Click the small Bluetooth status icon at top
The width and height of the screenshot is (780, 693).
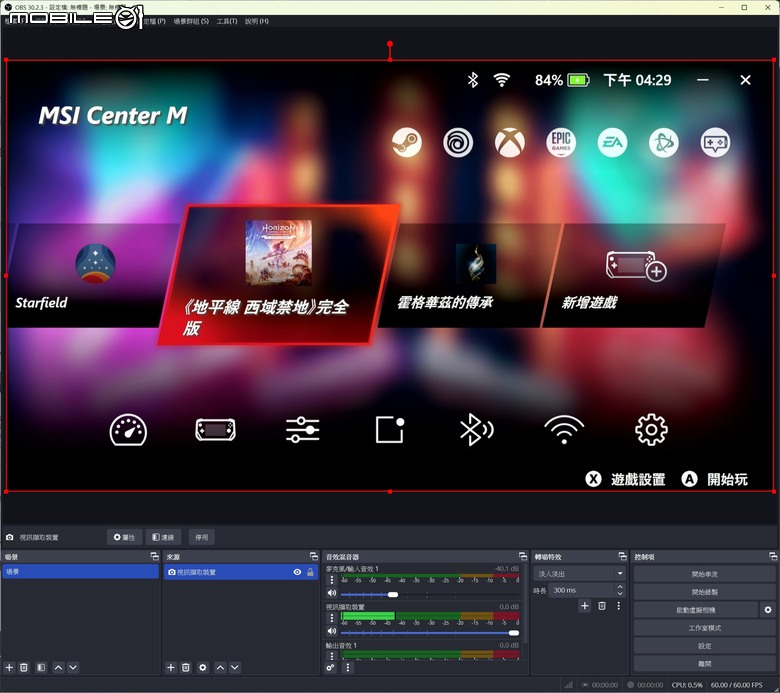[473, 80]
